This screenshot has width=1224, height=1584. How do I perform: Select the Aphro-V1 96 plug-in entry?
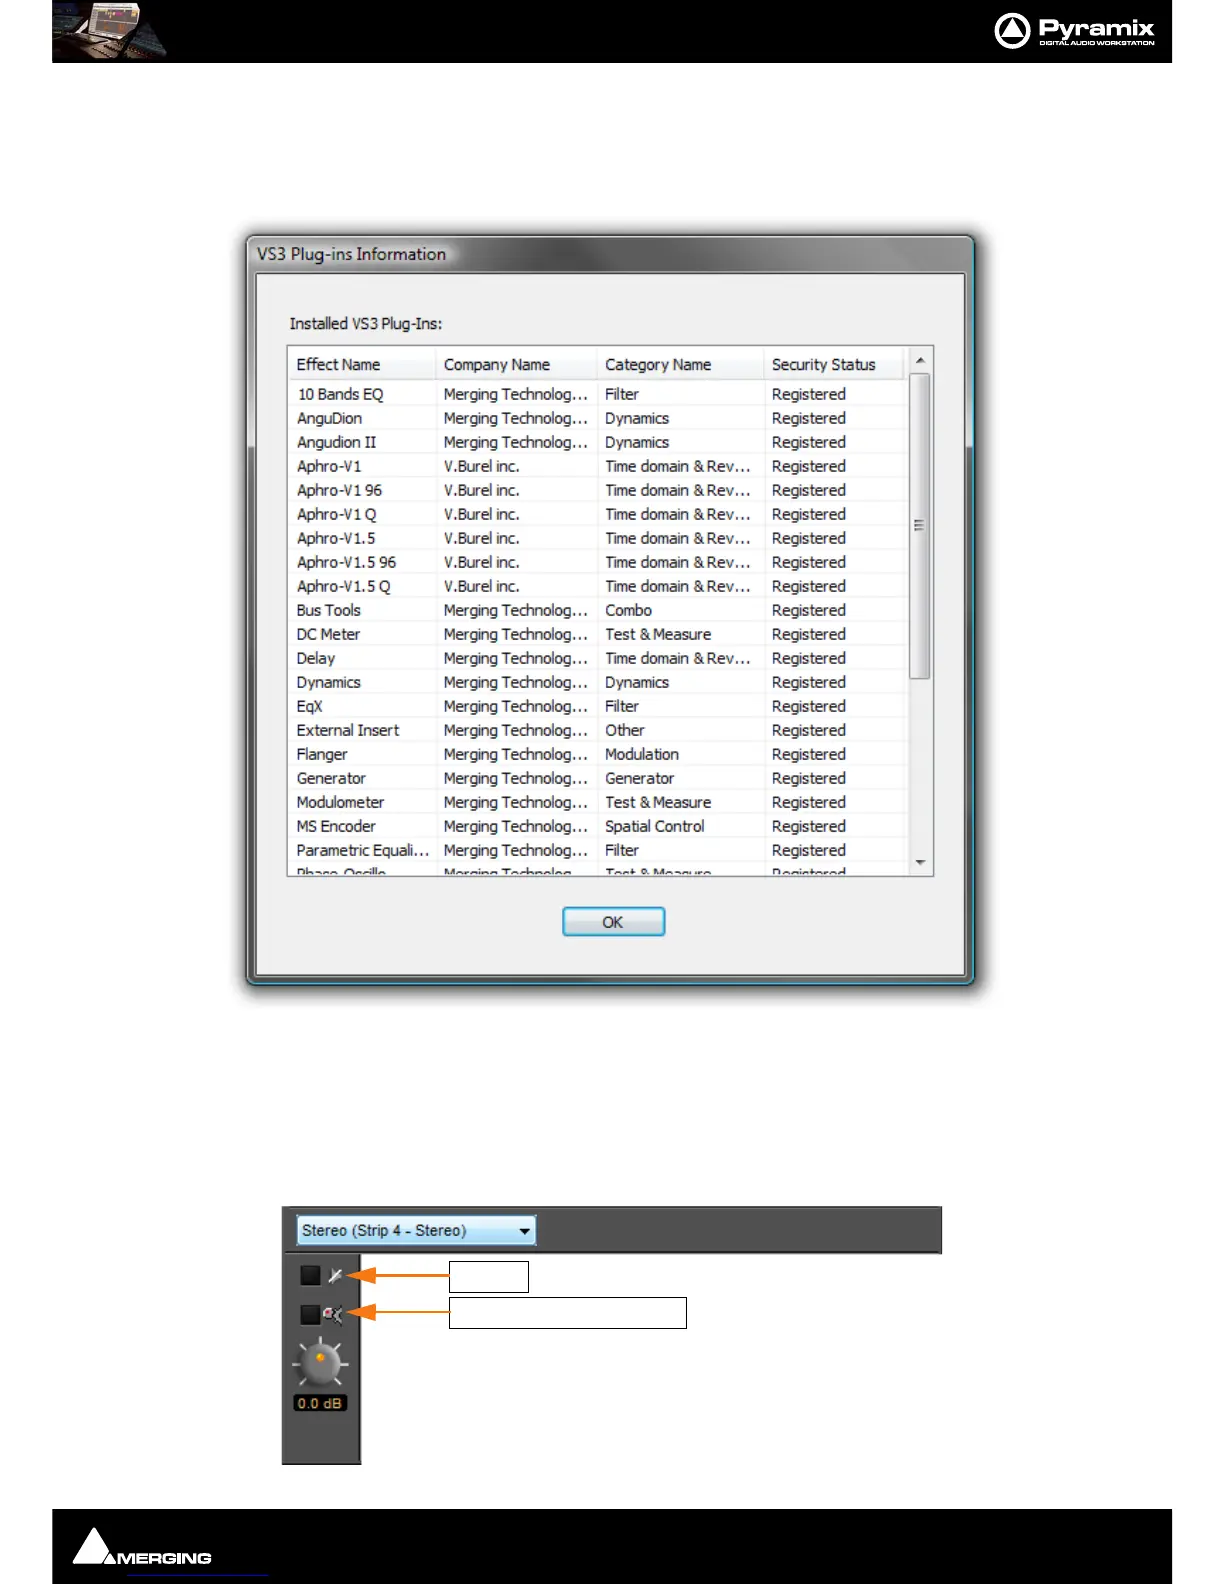[x=598, y=490]
